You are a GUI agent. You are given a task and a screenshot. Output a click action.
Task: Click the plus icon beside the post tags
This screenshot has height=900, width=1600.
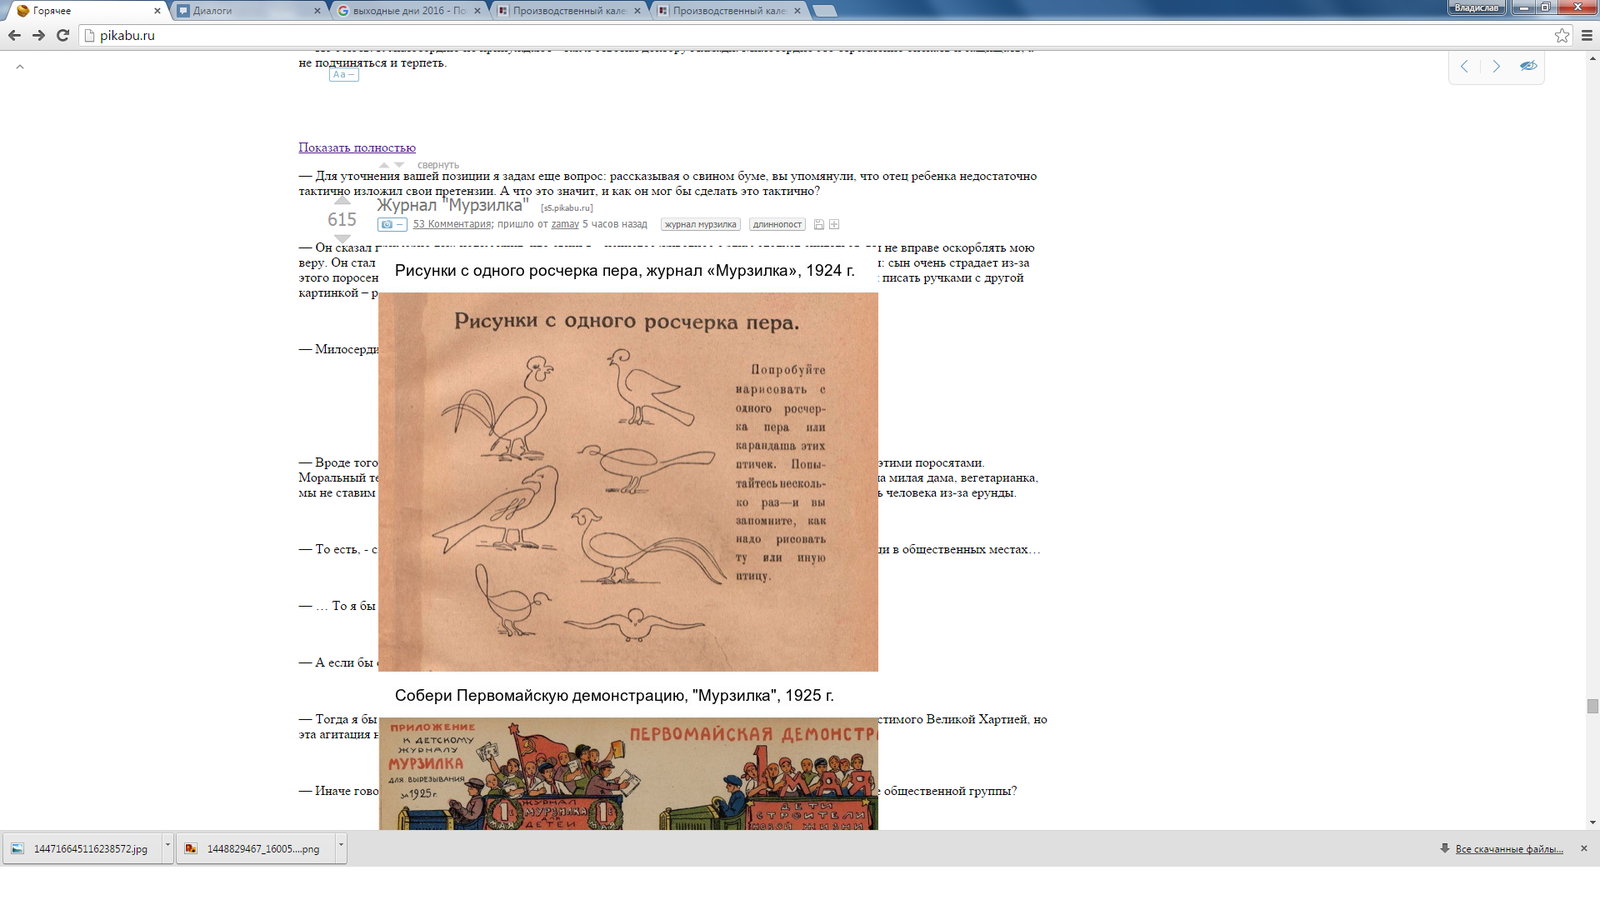point(834,225)
